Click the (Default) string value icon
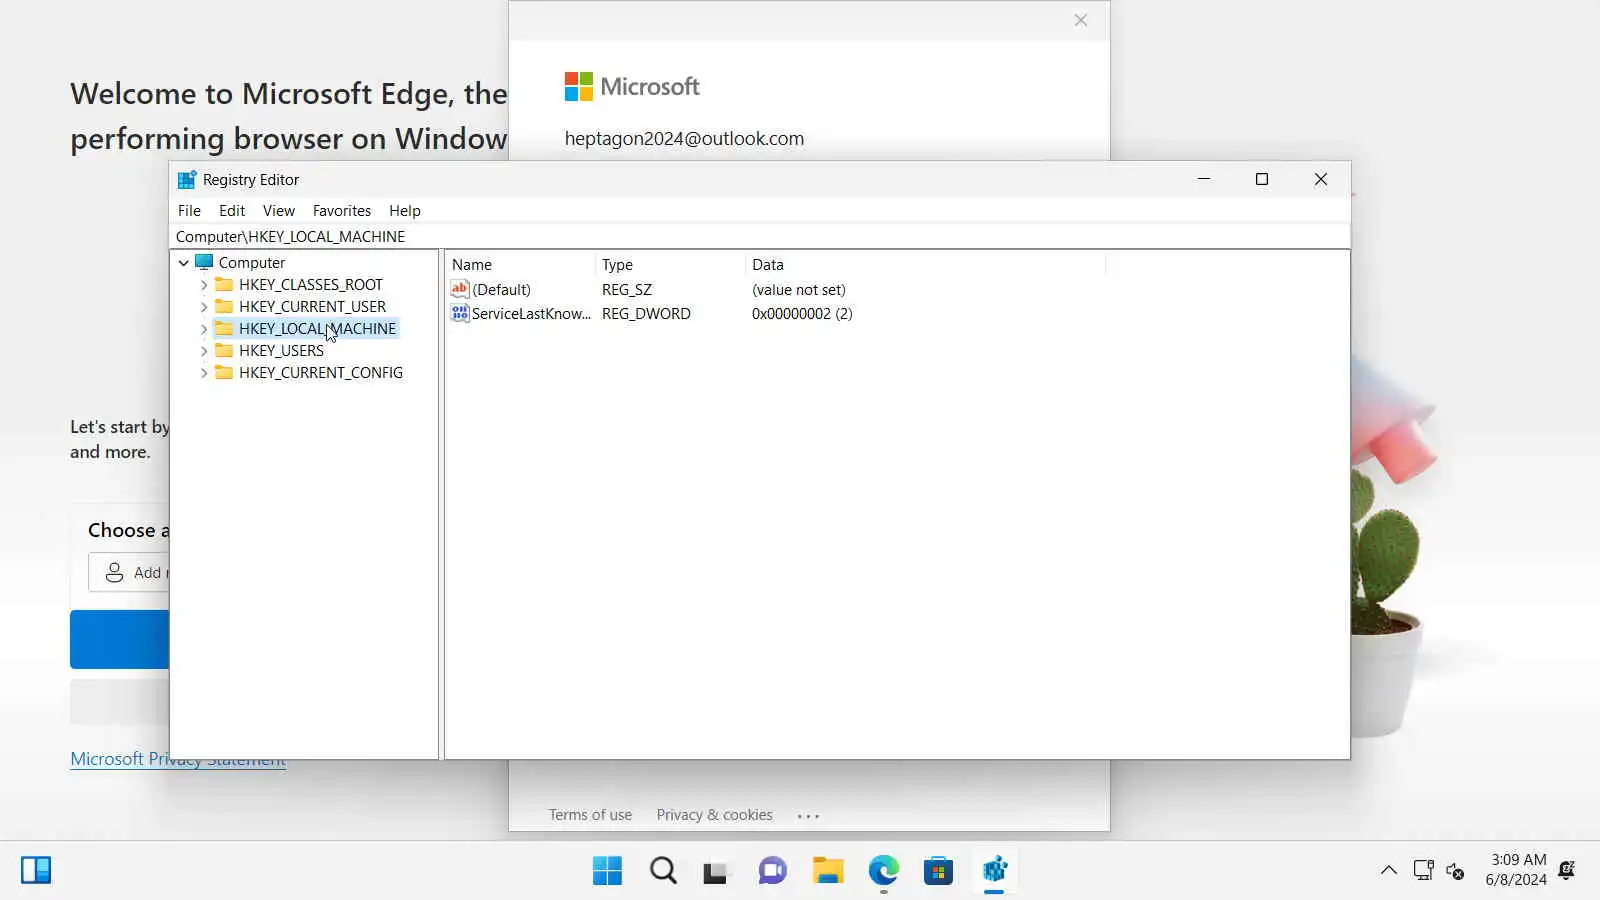 [460, 289]
